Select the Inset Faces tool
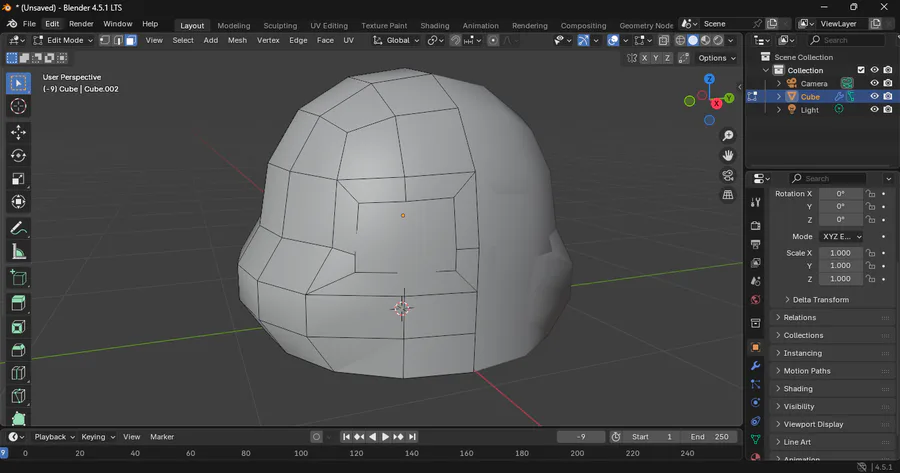The height and width of the screenshot is (473, 900). point(18,327)
